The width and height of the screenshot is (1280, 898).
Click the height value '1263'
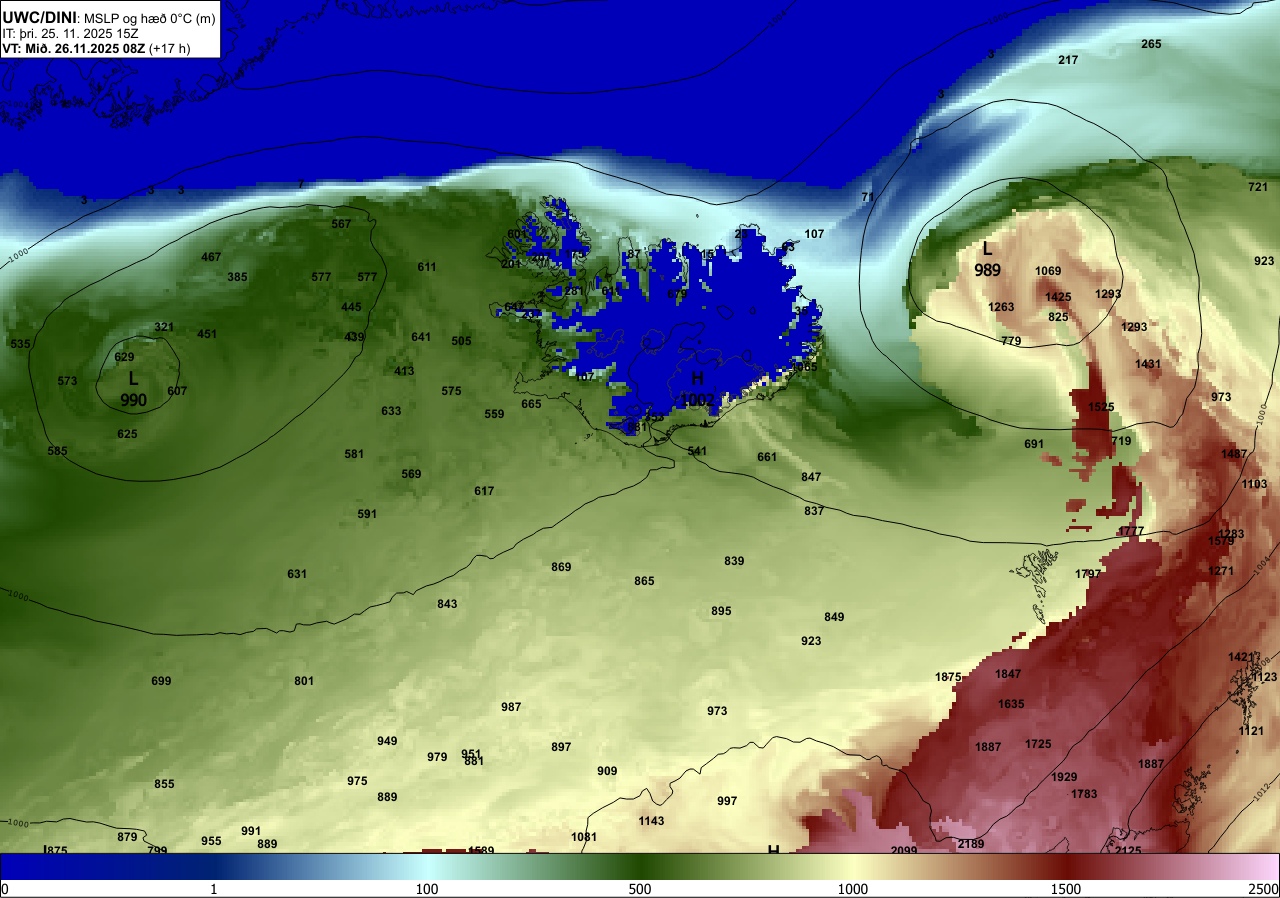1001,307
